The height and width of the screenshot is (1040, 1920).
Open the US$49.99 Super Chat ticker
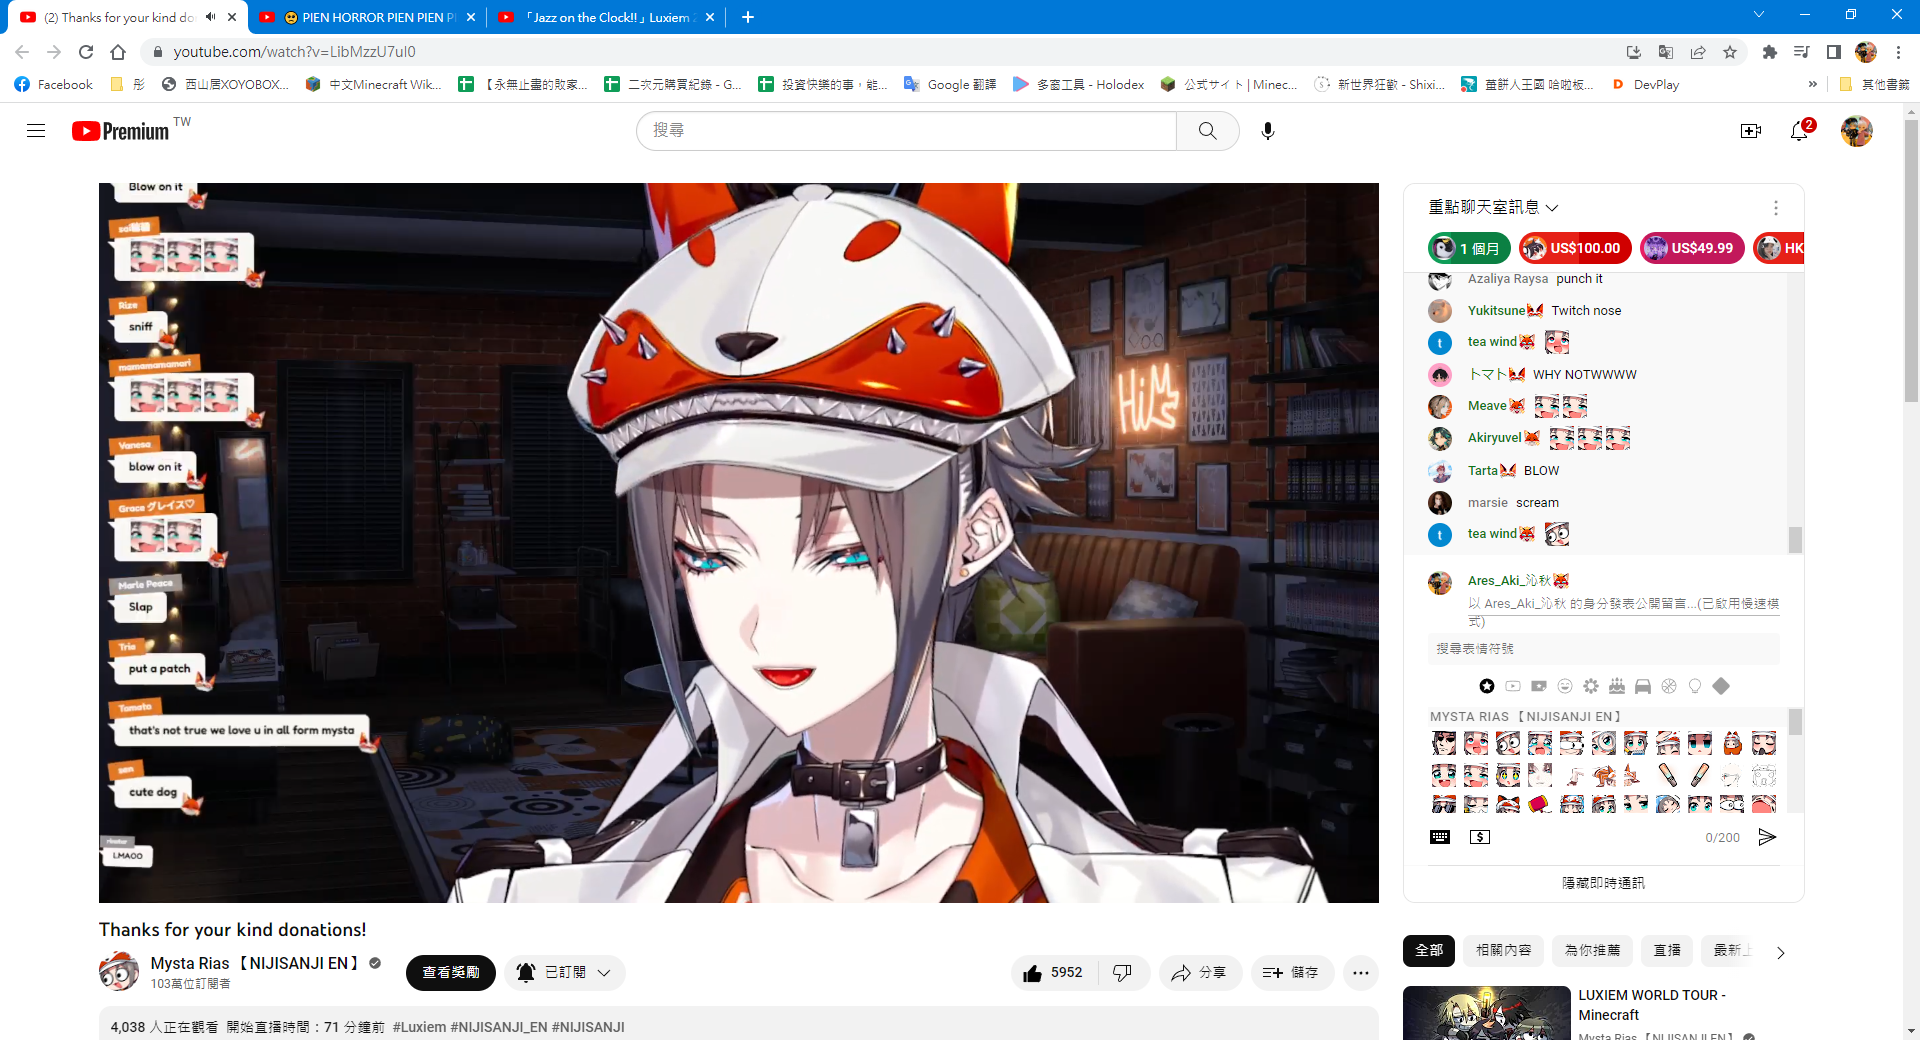coord(1692,248)
